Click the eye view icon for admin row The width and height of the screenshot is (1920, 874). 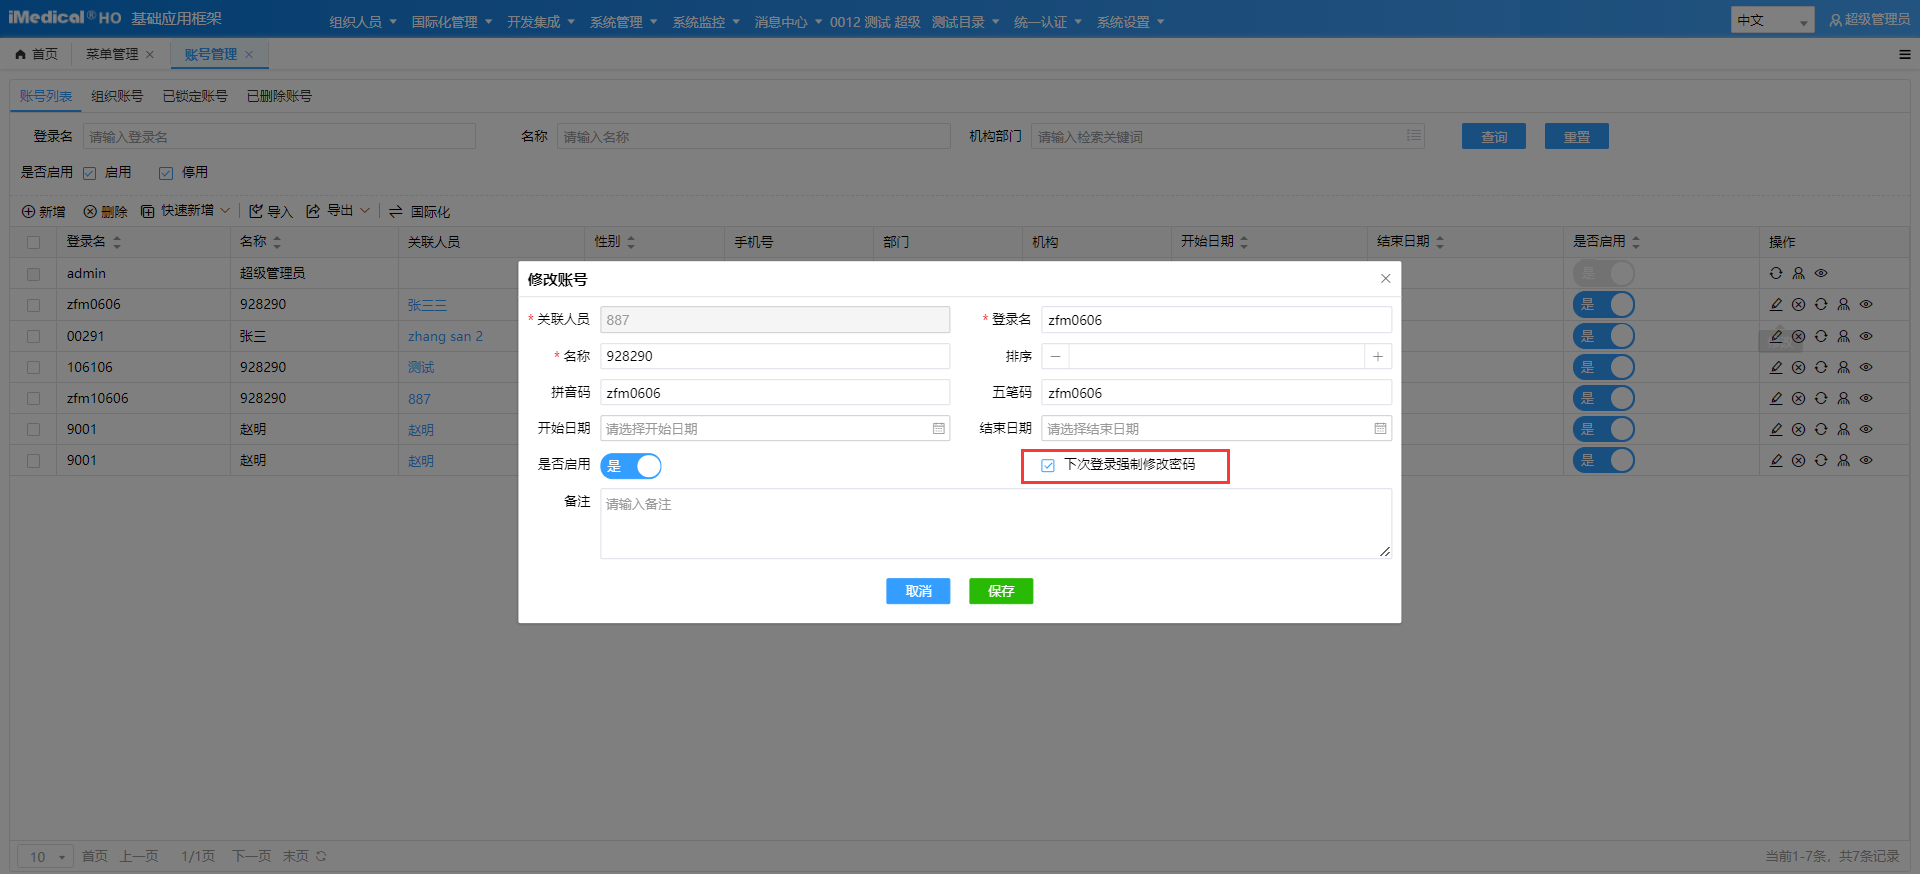[1821, 273]
